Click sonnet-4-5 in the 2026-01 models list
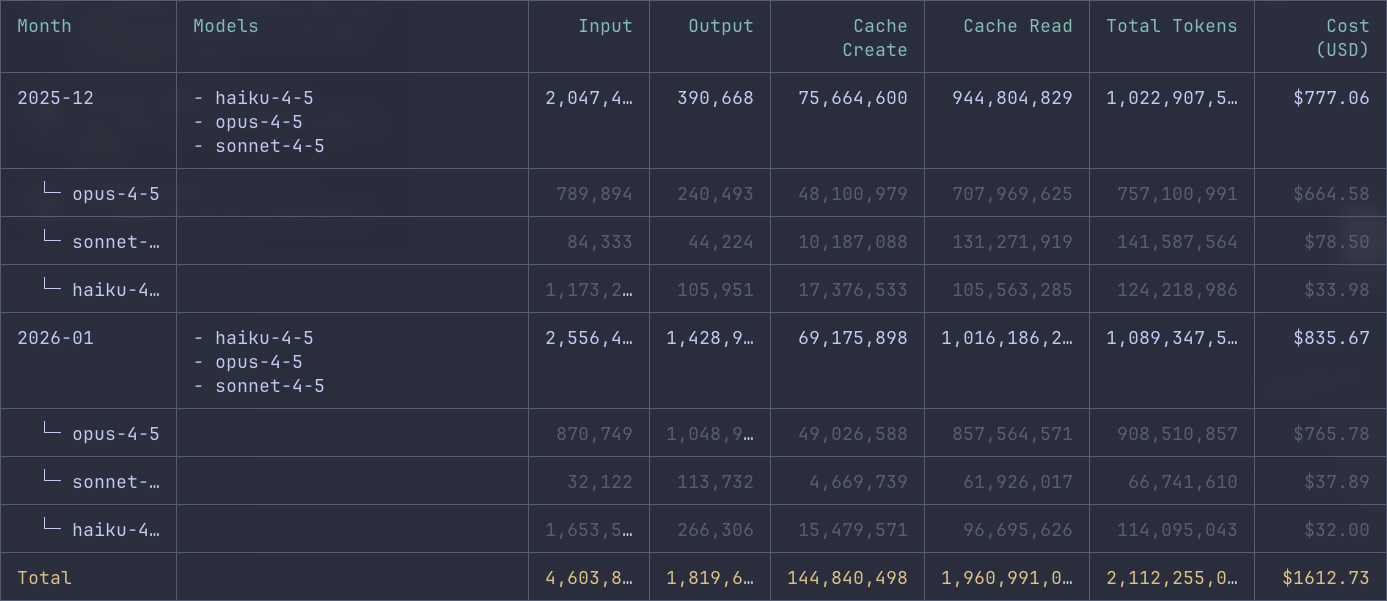The height and width of the screenshot is (601, 1387). click(269, 386)
